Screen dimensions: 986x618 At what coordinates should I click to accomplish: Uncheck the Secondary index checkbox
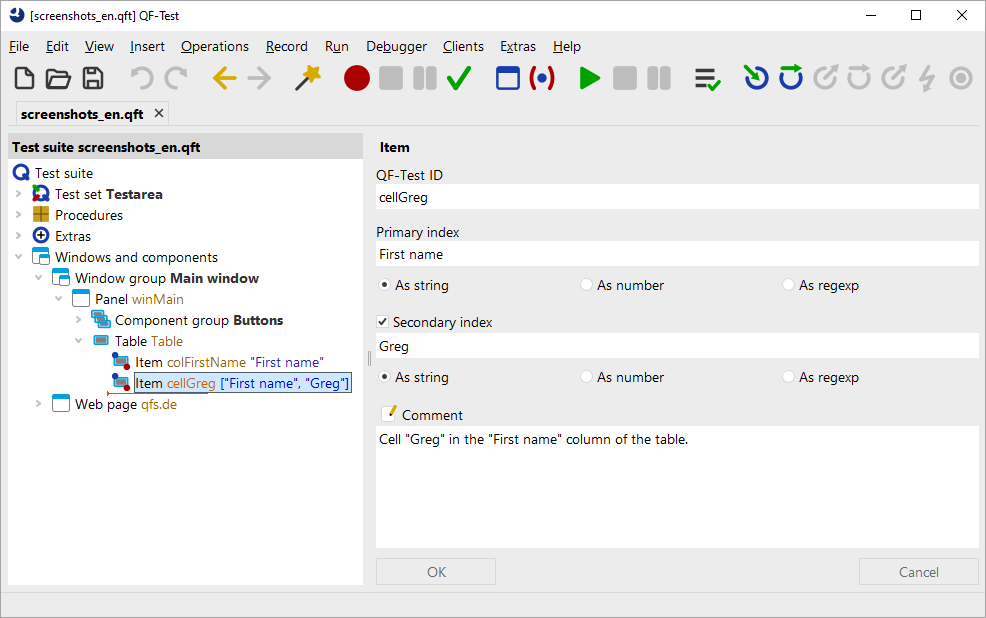point(382,322)
